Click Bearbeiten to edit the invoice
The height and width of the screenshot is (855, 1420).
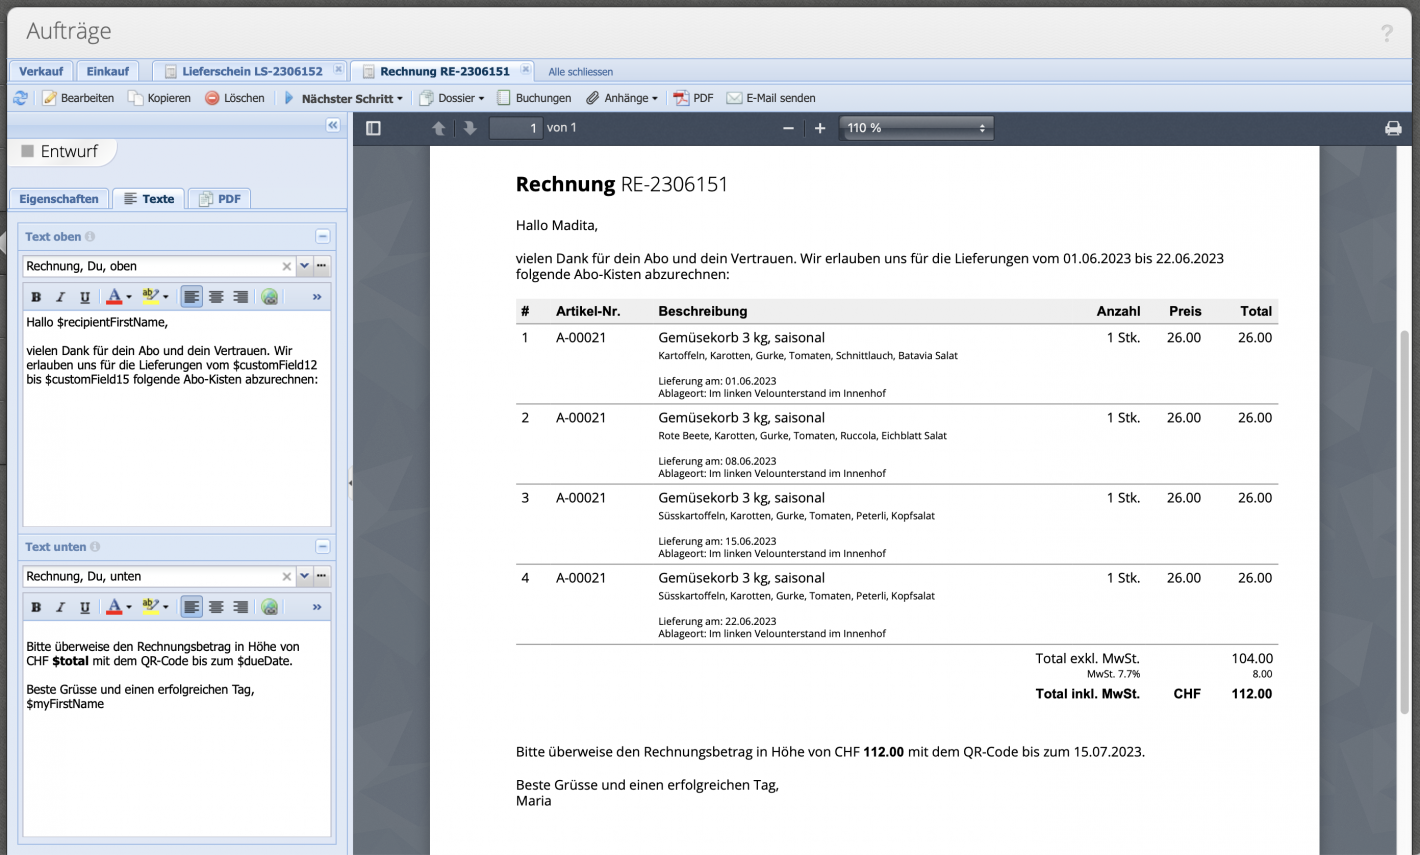coord(79,97)
